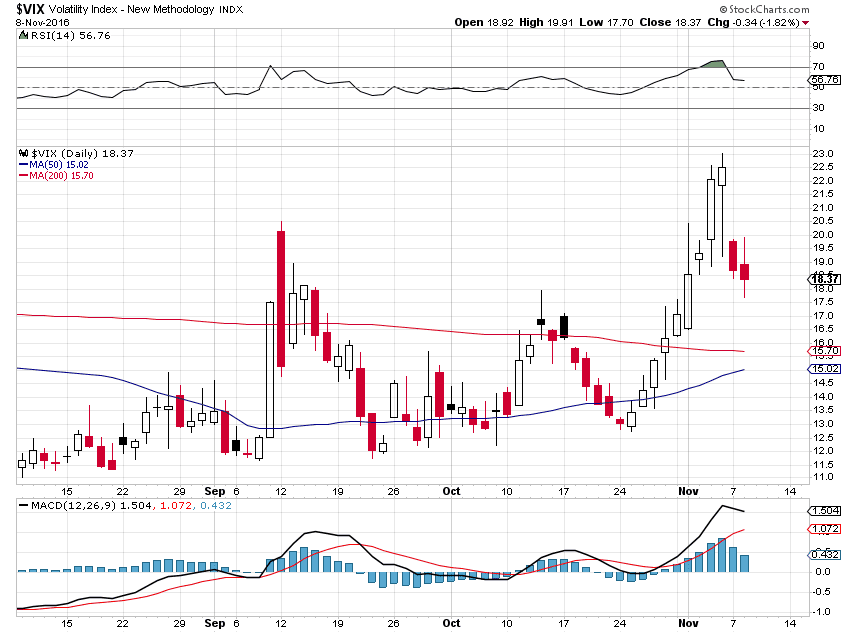Click the 18.37 last price tag on the axis
Viewport: 850px width, 633px height.
point(825,279)
